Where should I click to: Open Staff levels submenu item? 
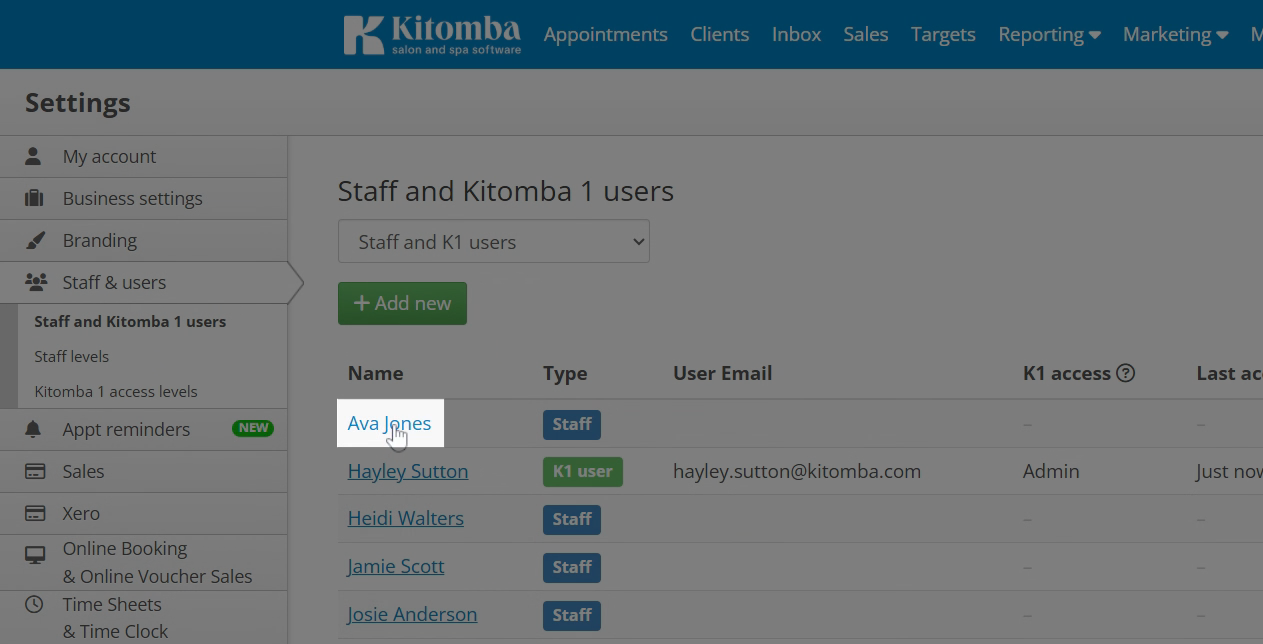coord(71,356)
